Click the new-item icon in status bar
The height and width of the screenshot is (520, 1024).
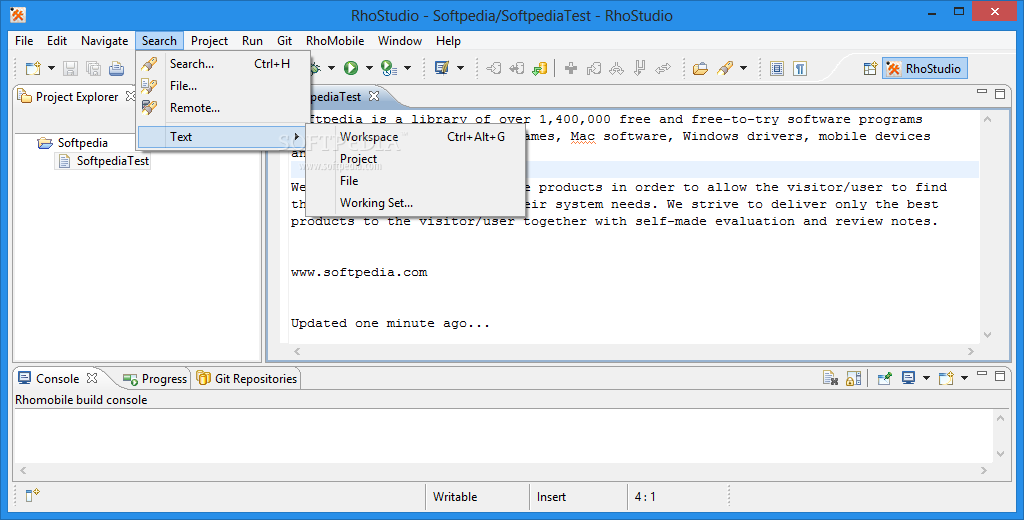click(33, 496)
